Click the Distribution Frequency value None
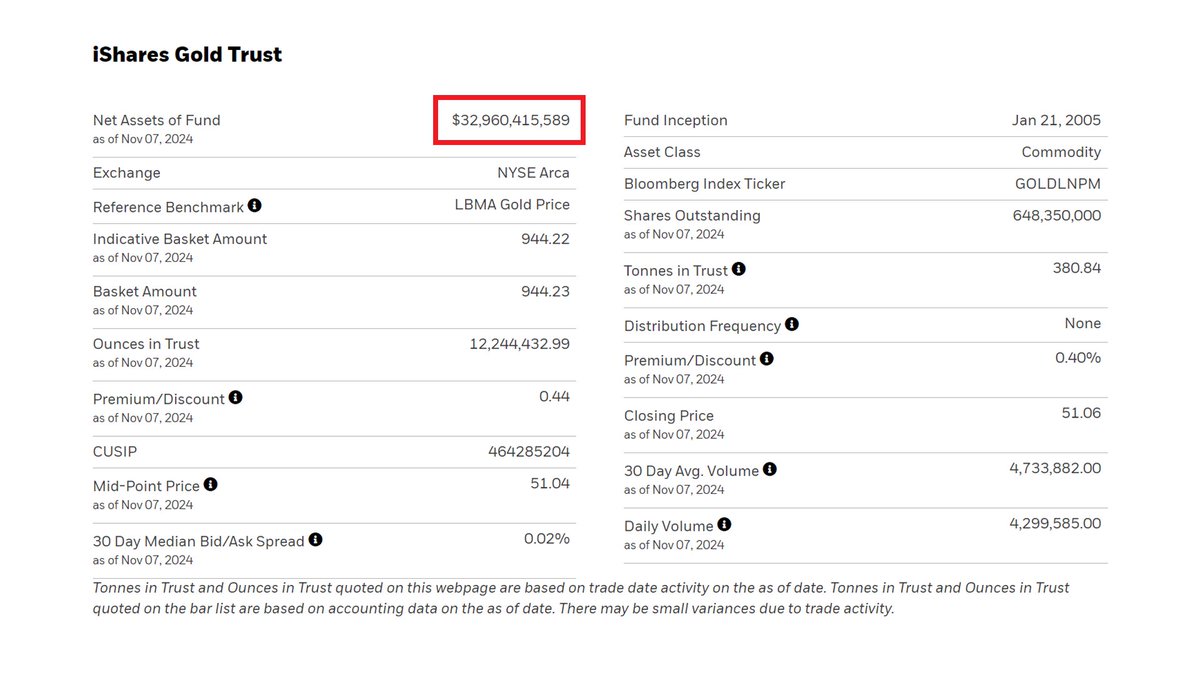 [x=1083, y=323]
